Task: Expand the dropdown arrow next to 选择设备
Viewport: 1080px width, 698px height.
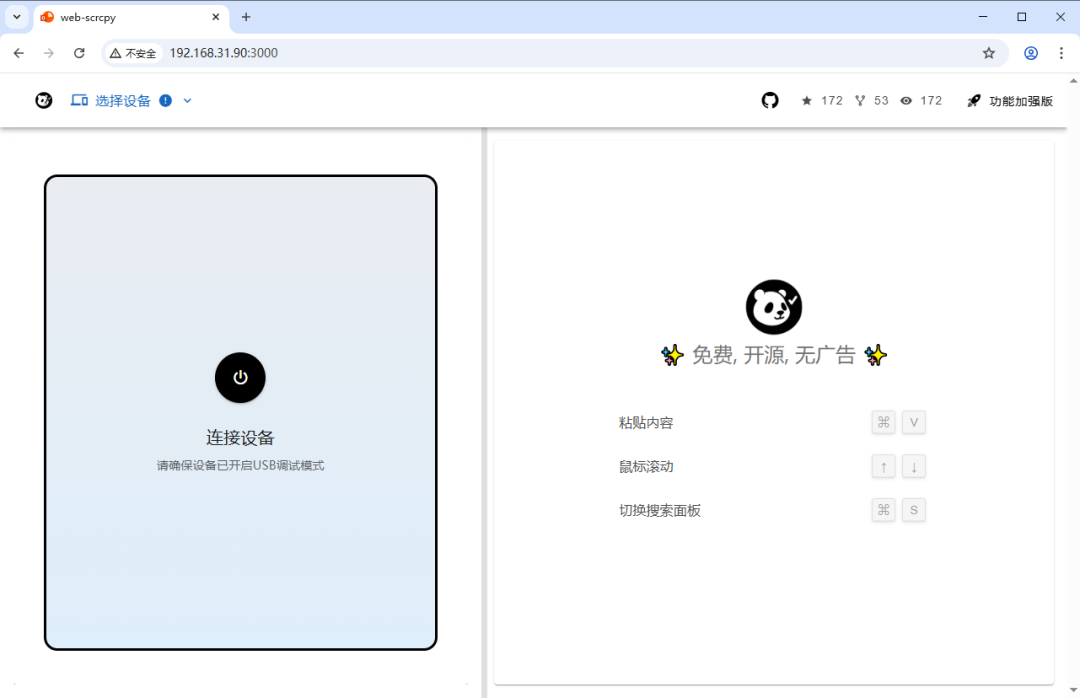Action: coord(187,100)
